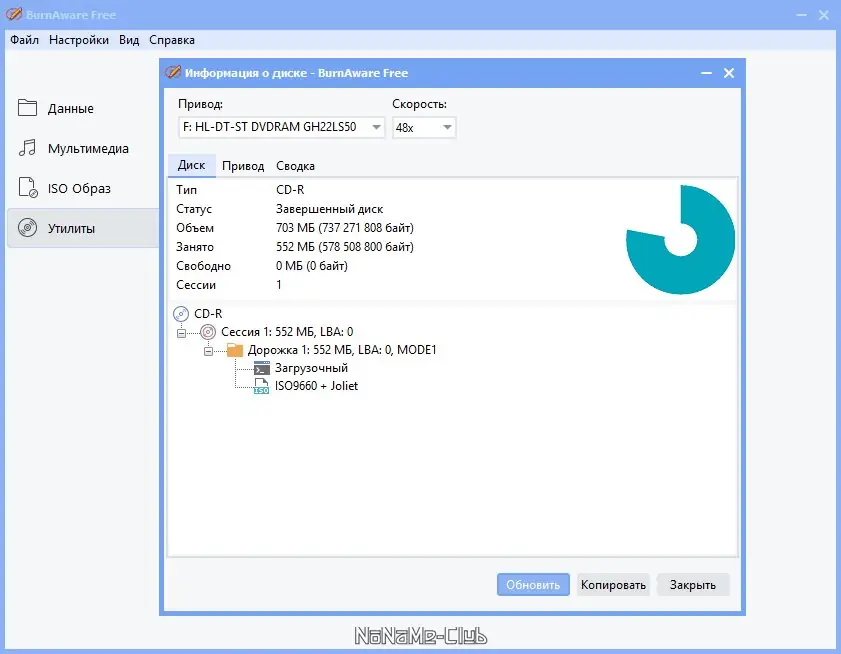Select the ISO Образ sidebar label

pos(79,188)
